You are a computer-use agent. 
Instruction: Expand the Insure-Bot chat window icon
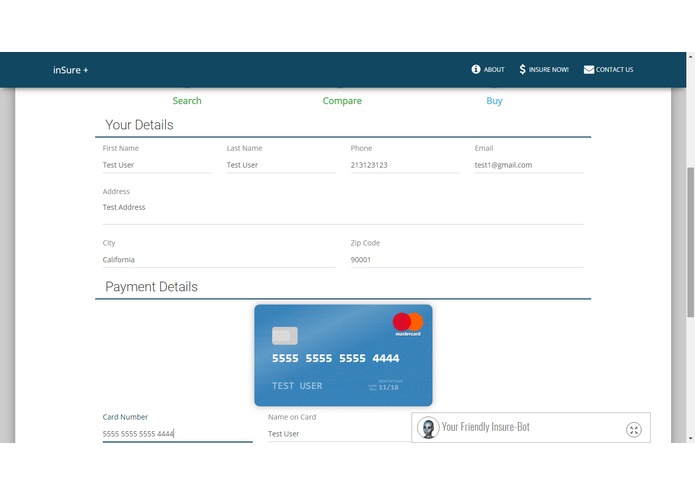[634, 429]
